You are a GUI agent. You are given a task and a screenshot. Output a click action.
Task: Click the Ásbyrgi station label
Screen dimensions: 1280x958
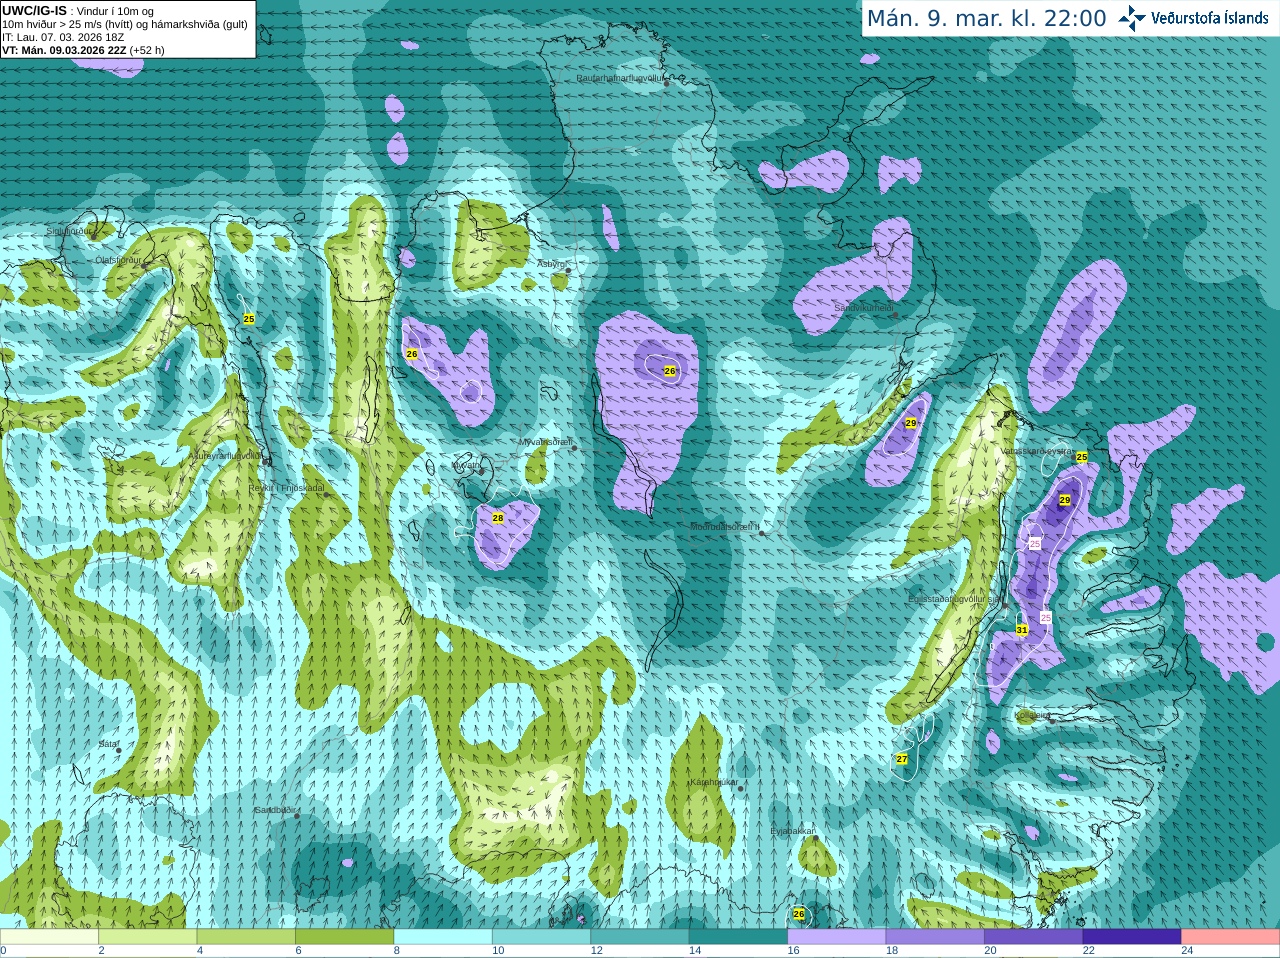coord(551,264)
